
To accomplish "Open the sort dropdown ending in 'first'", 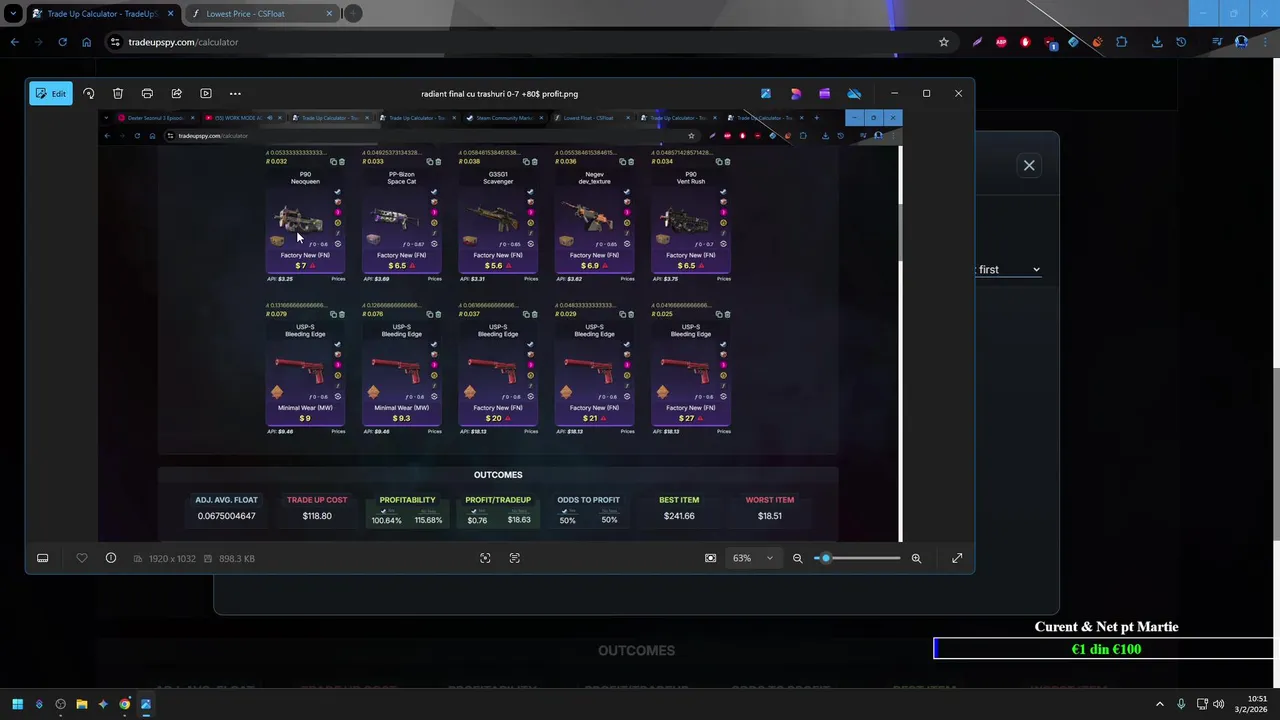I will tap(1008, 270).
